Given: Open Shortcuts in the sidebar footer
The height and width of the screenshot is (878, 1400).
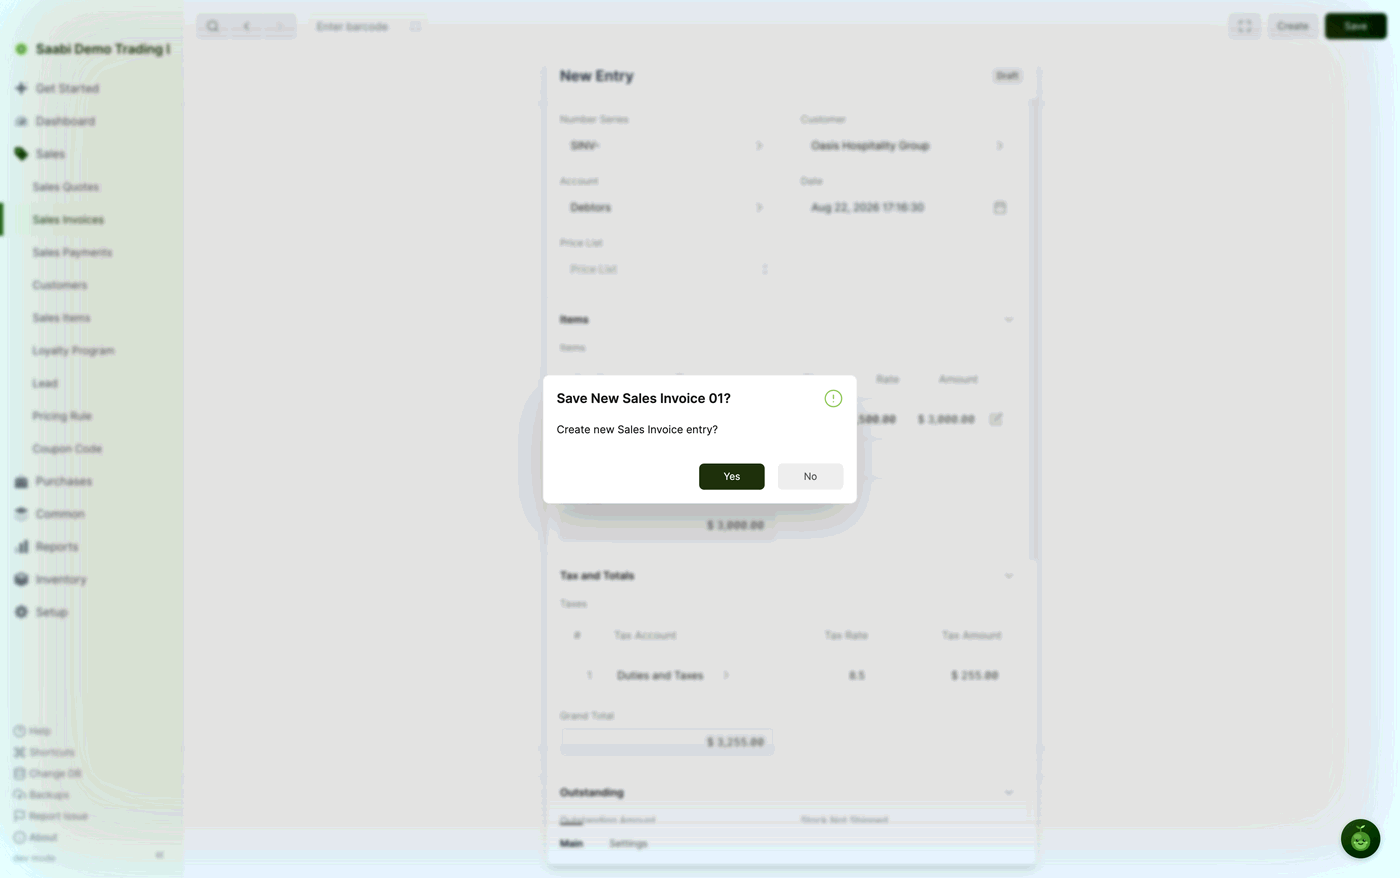Looking at the screenshot, I should (x=44, y=752).
